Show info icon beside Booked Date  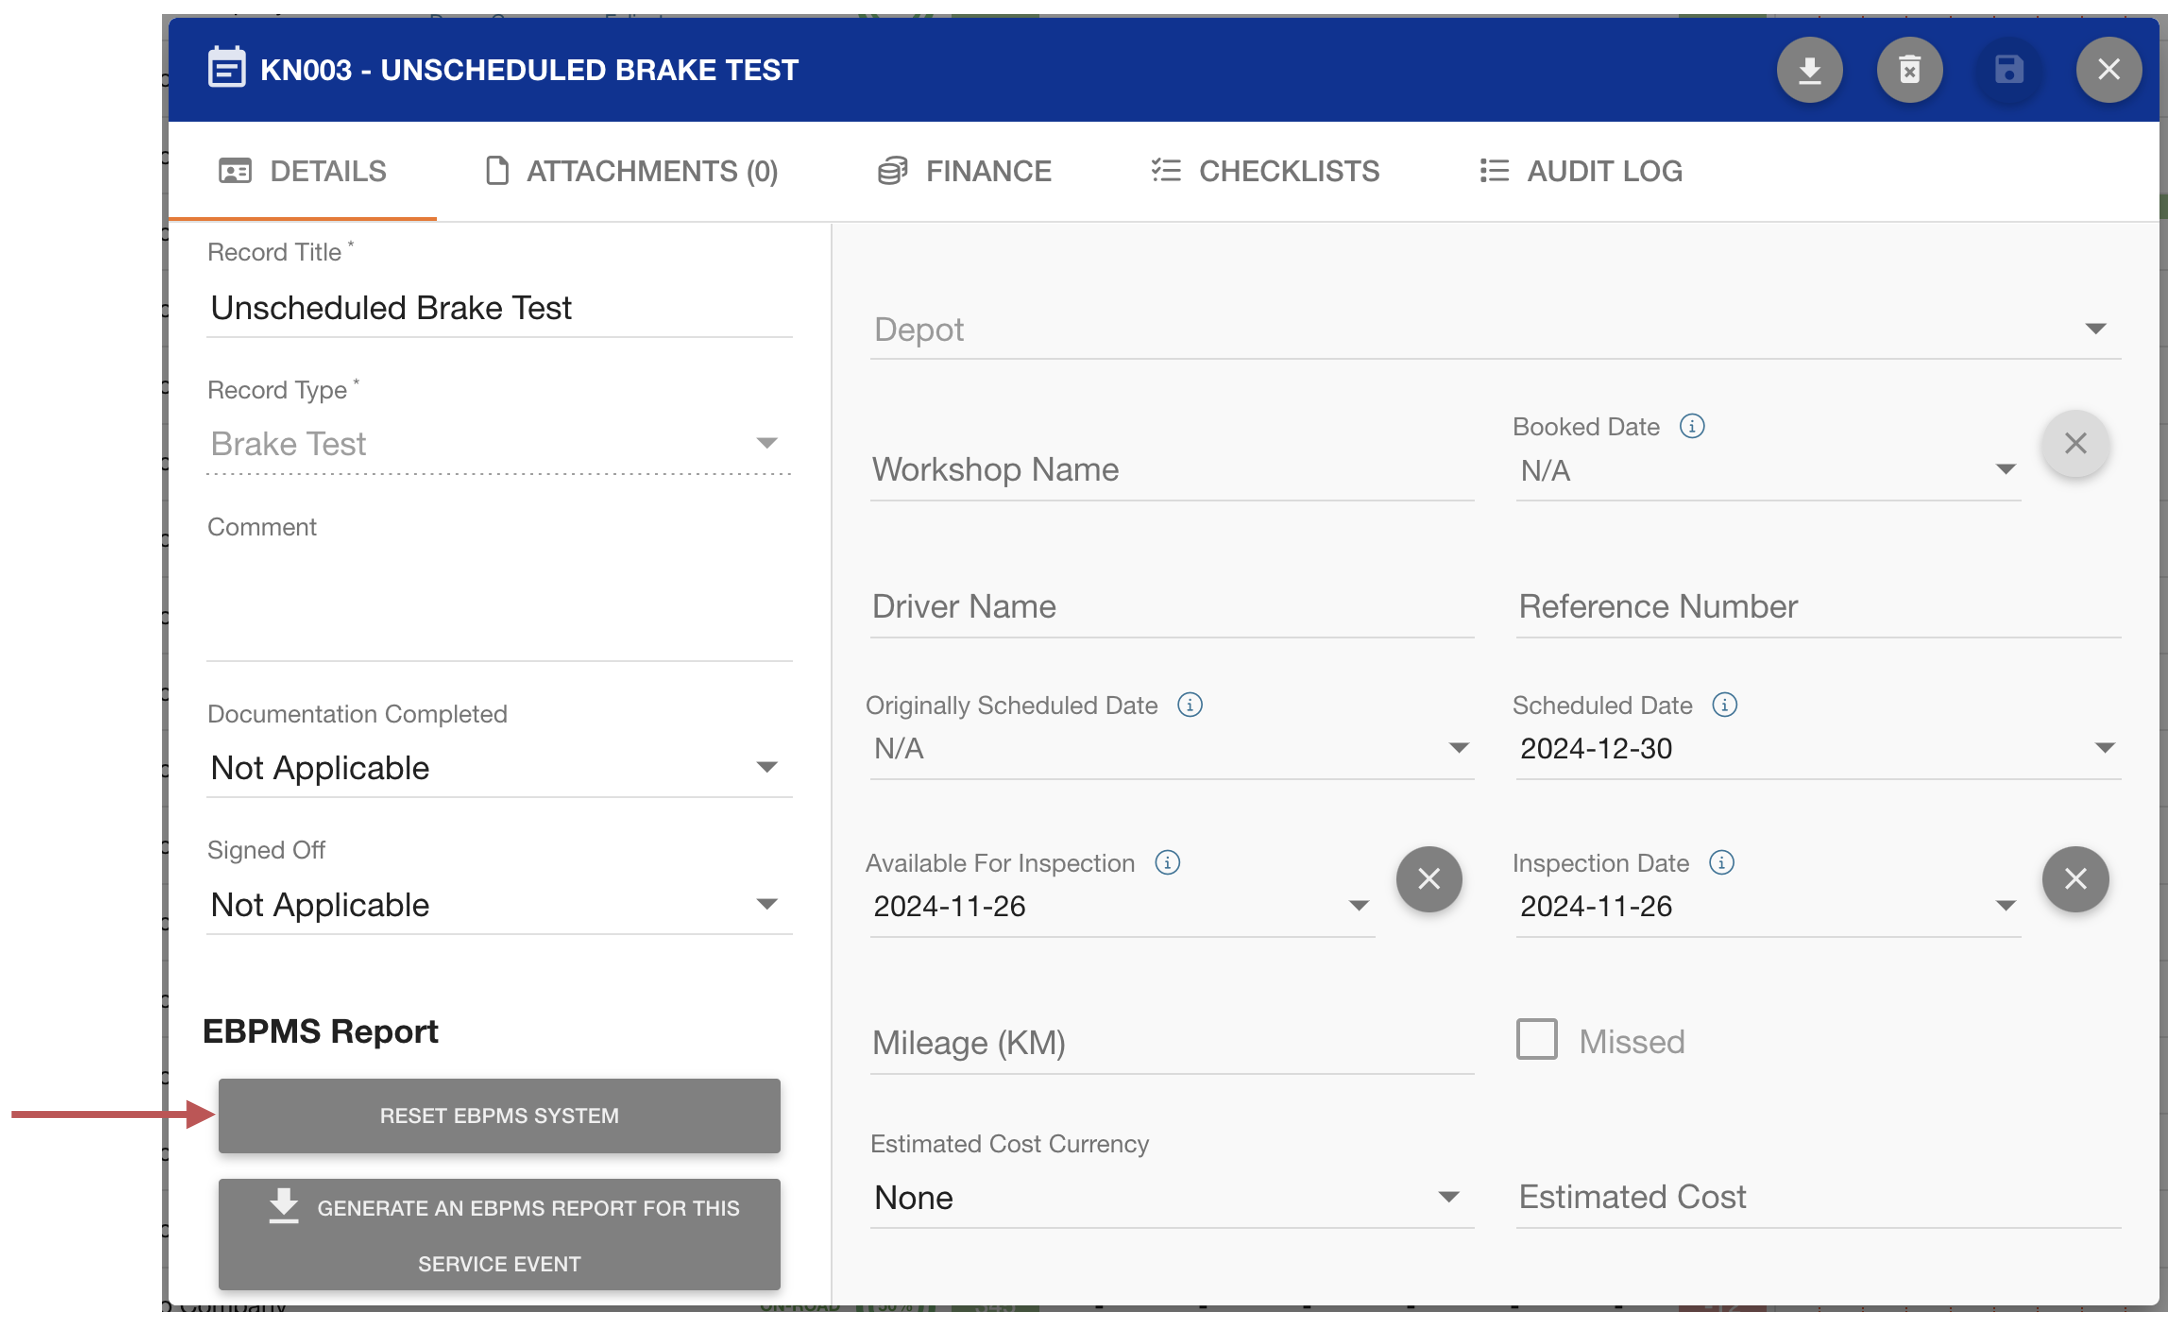click(1691, 427)
